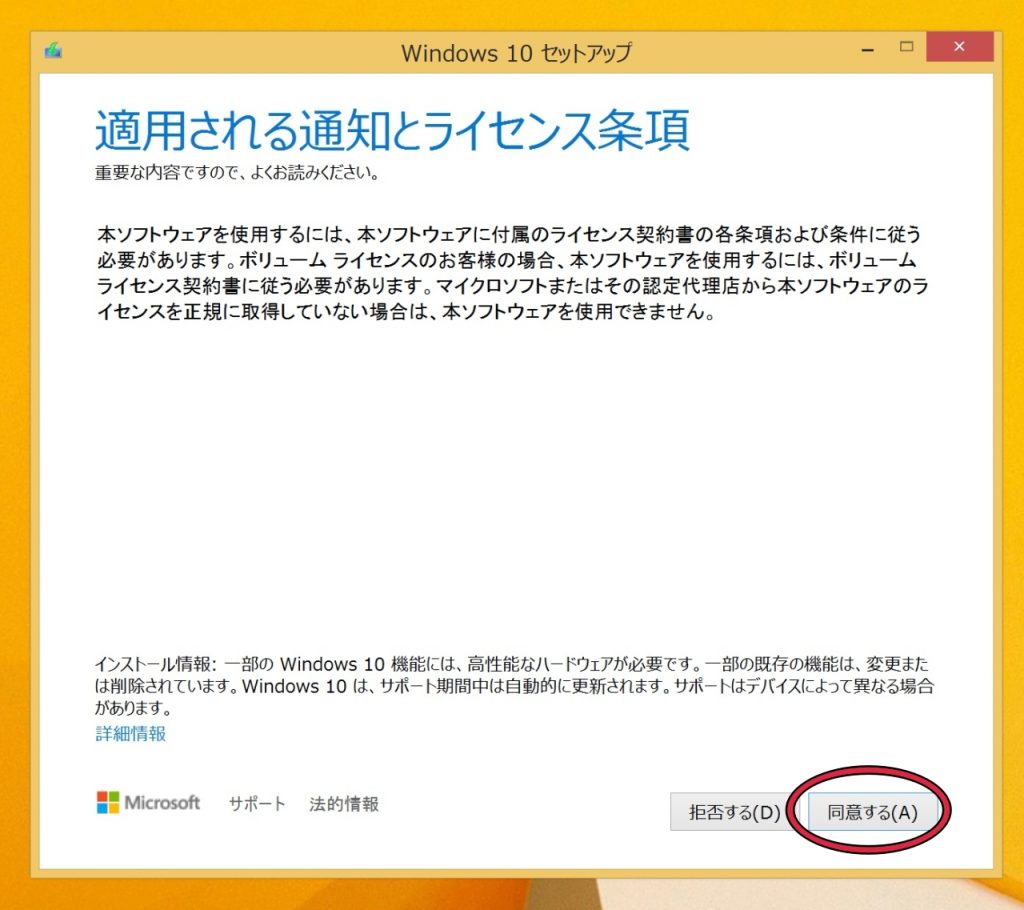
Task: Click the 適用される通知とライセンス条項 heading
Action: click(390, 125)
